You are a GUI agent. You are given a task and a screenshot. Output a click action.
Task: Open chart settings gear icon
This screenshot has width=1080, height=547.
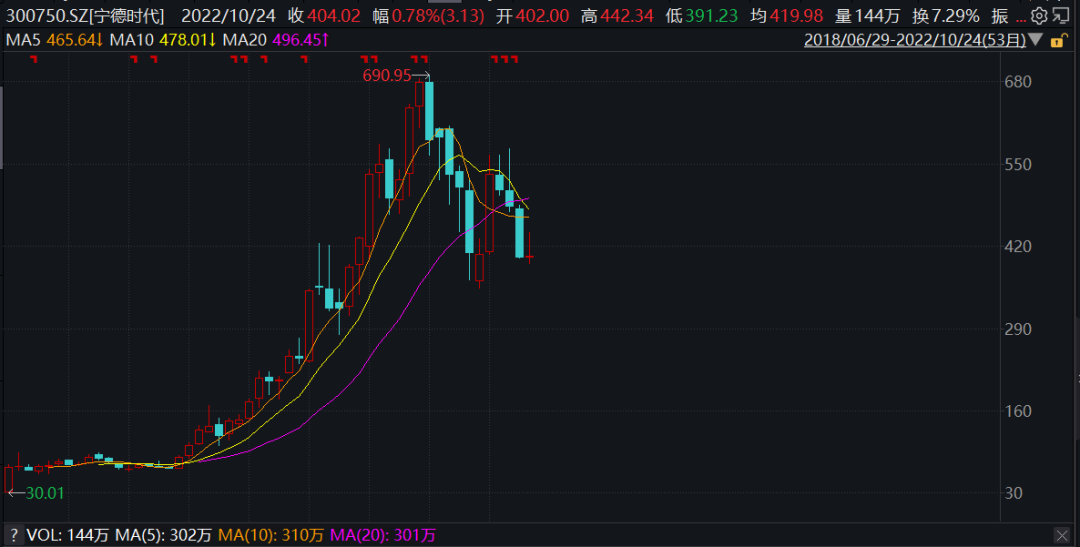click(1040, 17)
